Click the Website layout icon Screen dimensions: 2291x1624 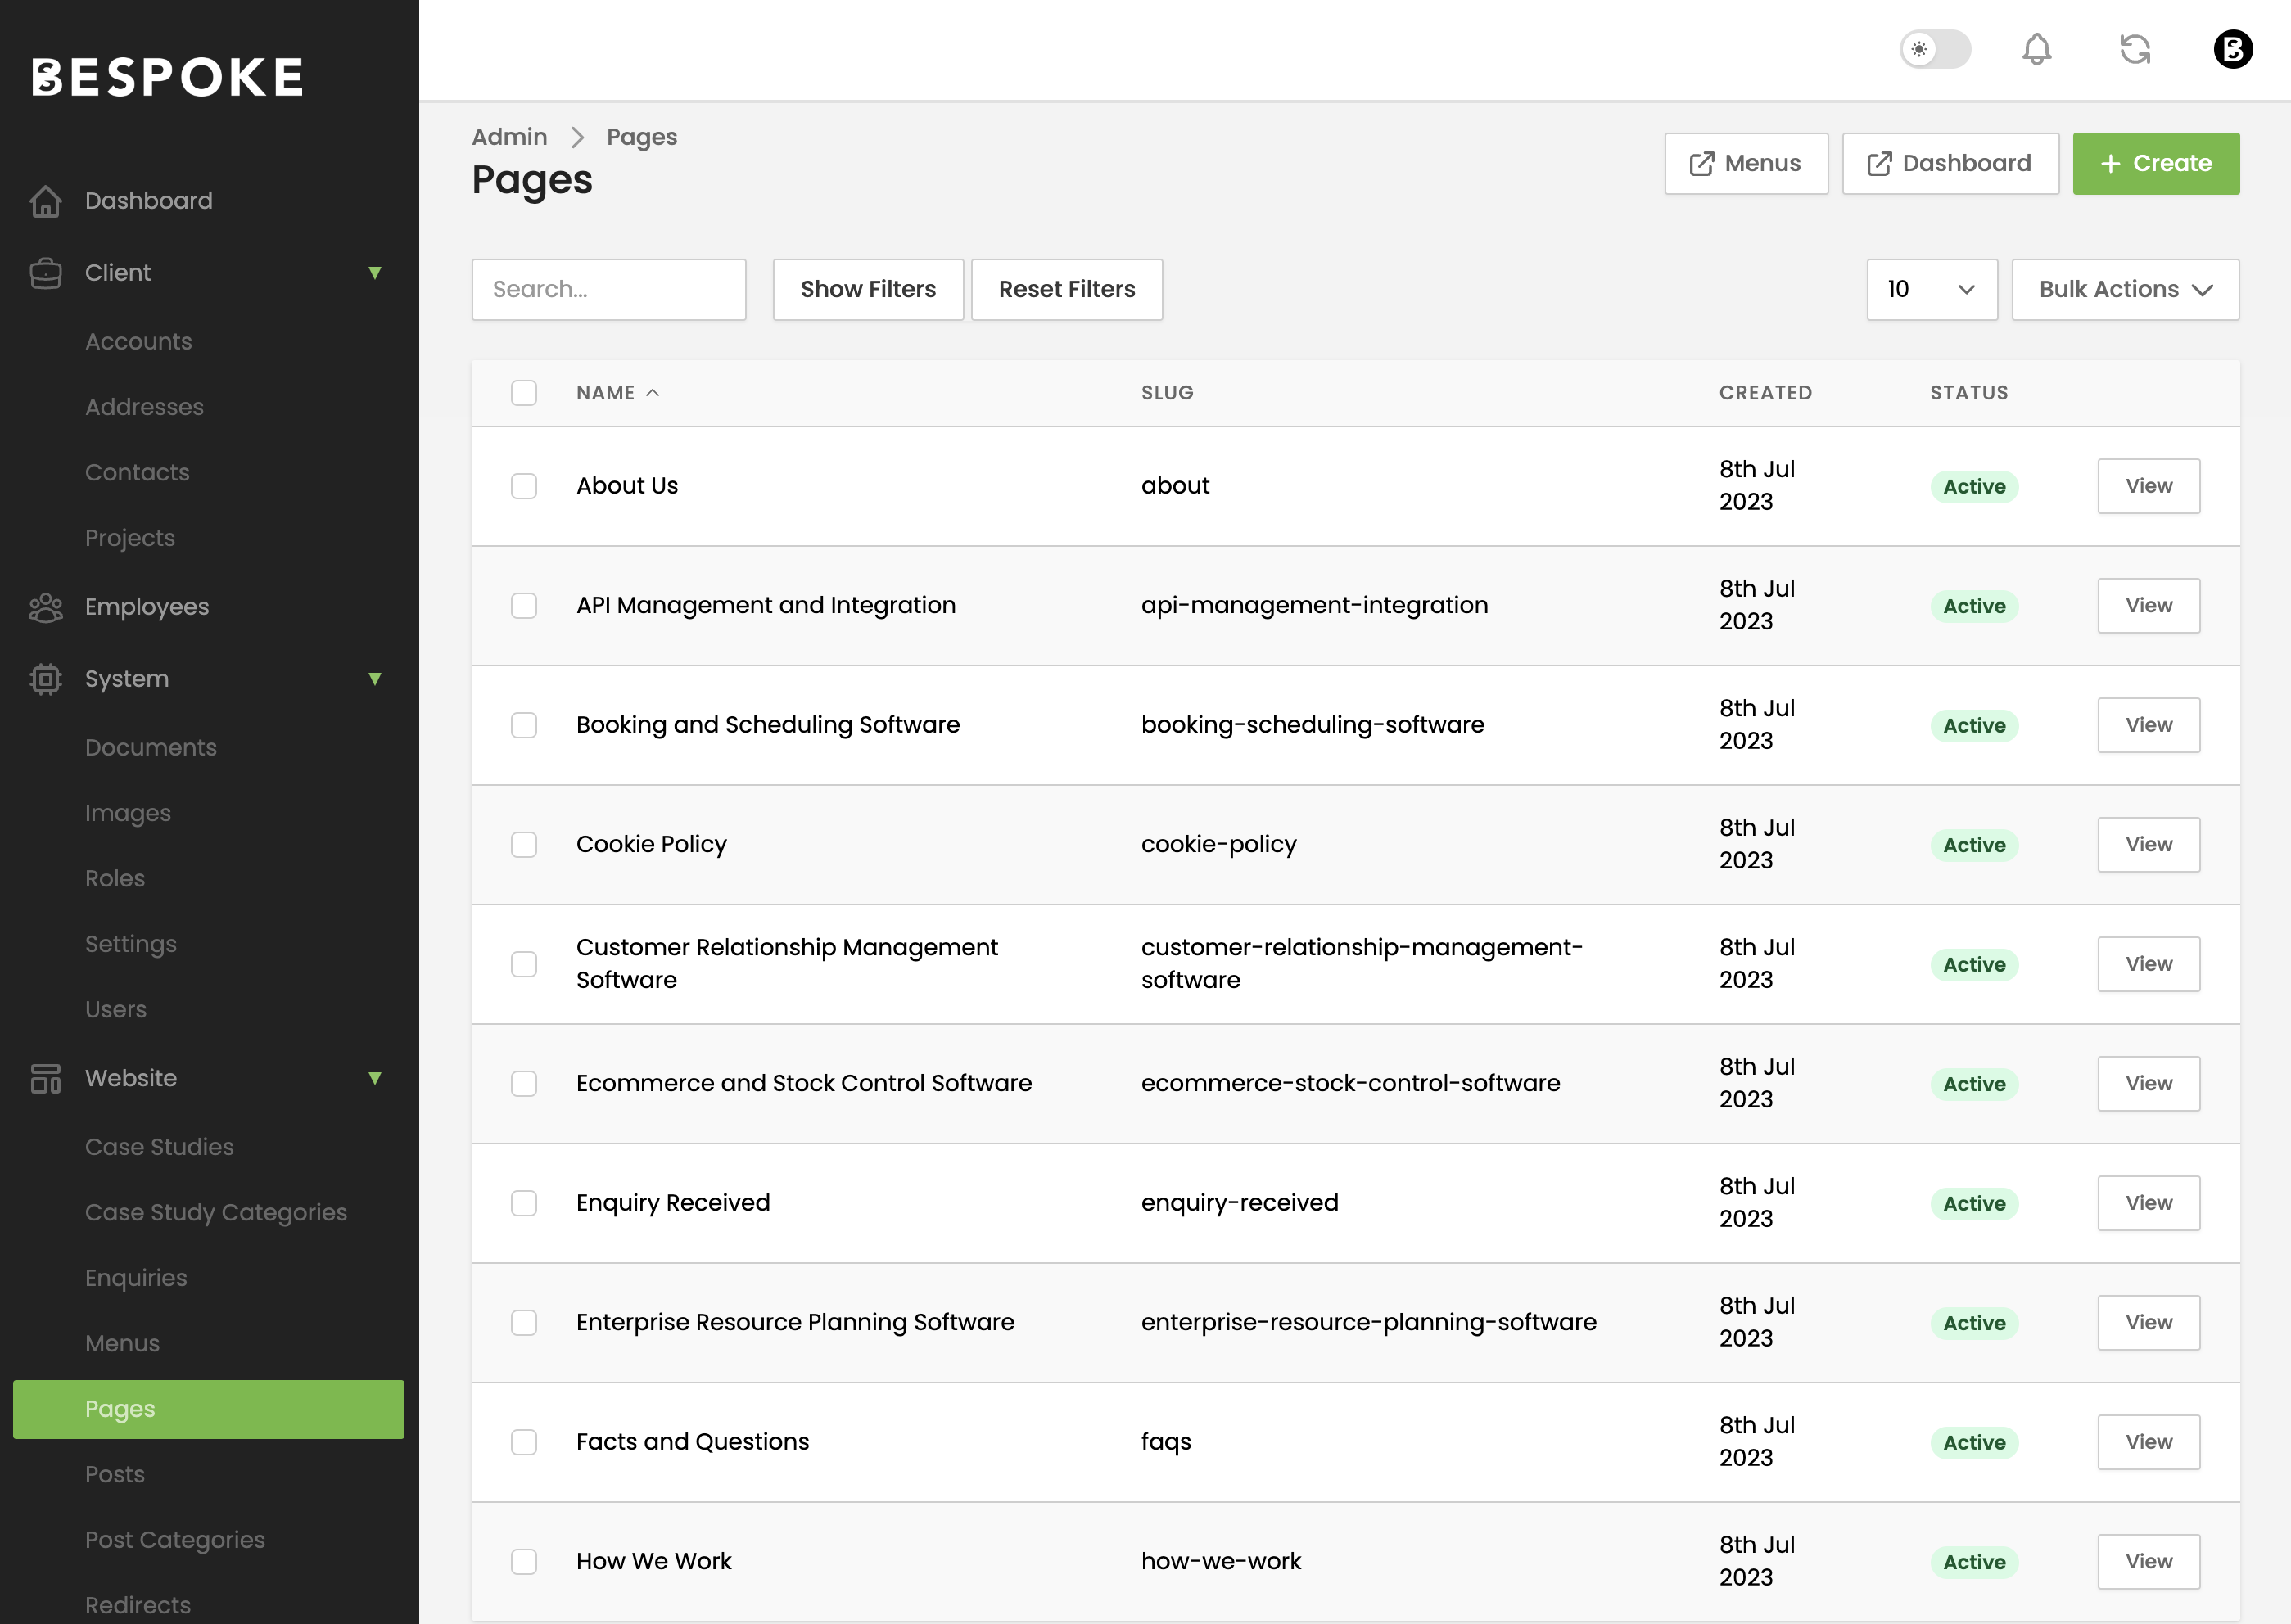pyautogui.click(x=46, y=1078)
